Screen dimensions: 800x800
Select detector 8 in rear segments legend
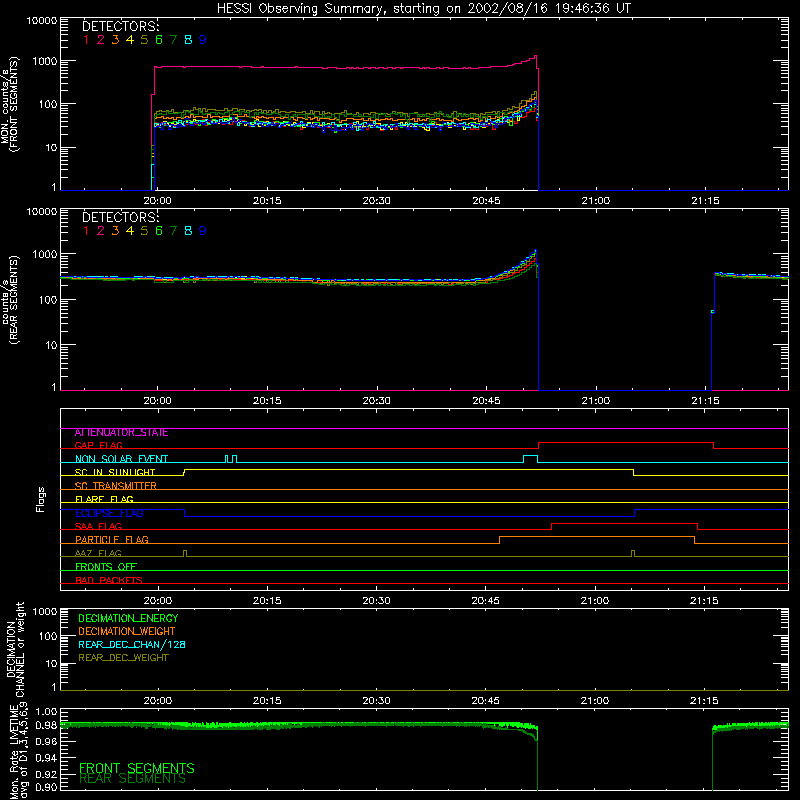(188, 231)
